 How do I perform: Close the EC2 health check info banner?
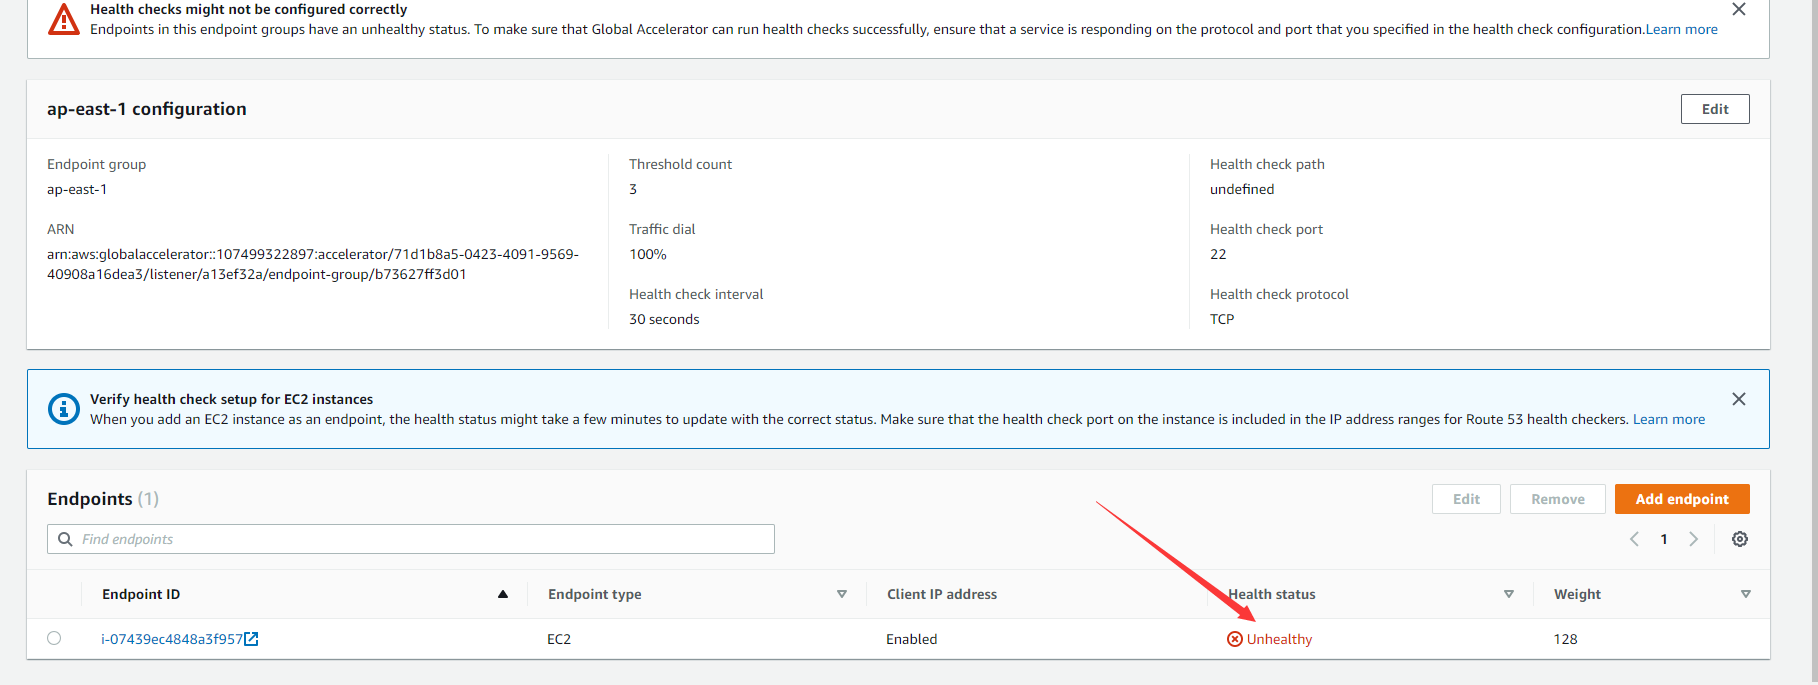(1739, 399)
